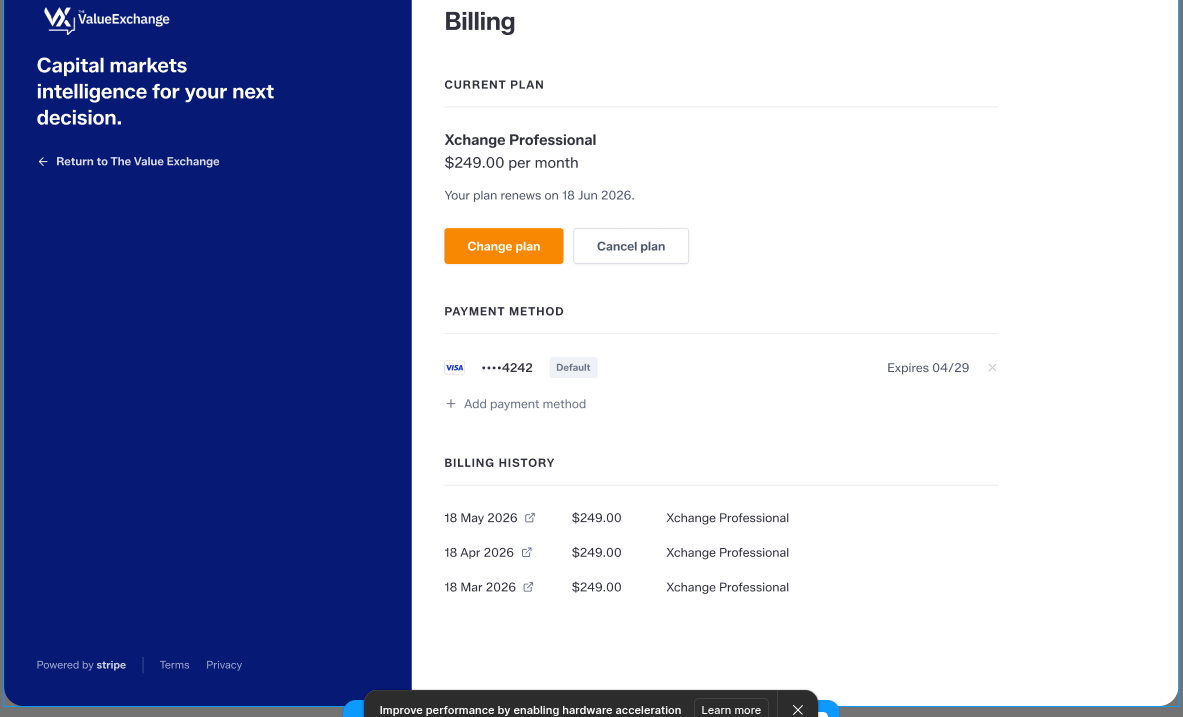This screenshot has width=1183, height=717.
Task: Click the plan renewal date text
Action: tap(539, 195)
